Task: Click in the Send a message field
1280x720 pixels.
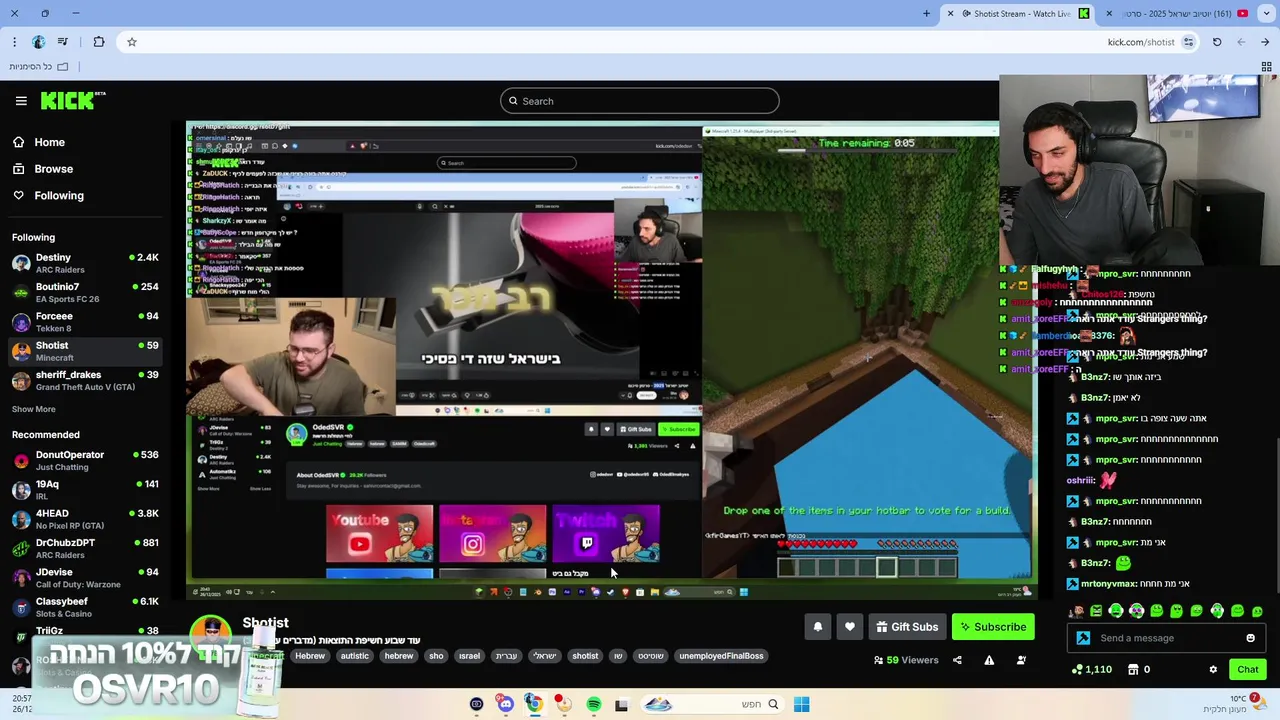Action: (1165, 638)
